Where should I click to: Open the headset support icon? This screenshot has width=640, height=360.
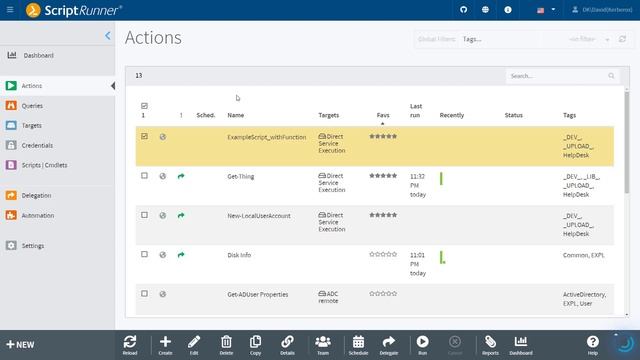[x=463, y=10]
